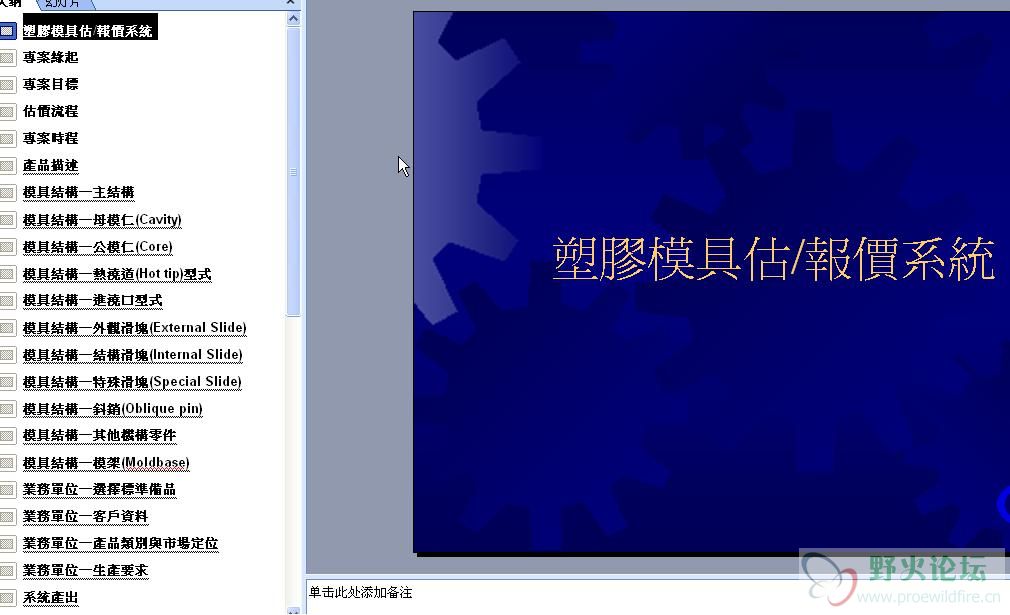Select slide icon beside 產品類別與市場定位 row

[x=7, y=544]
